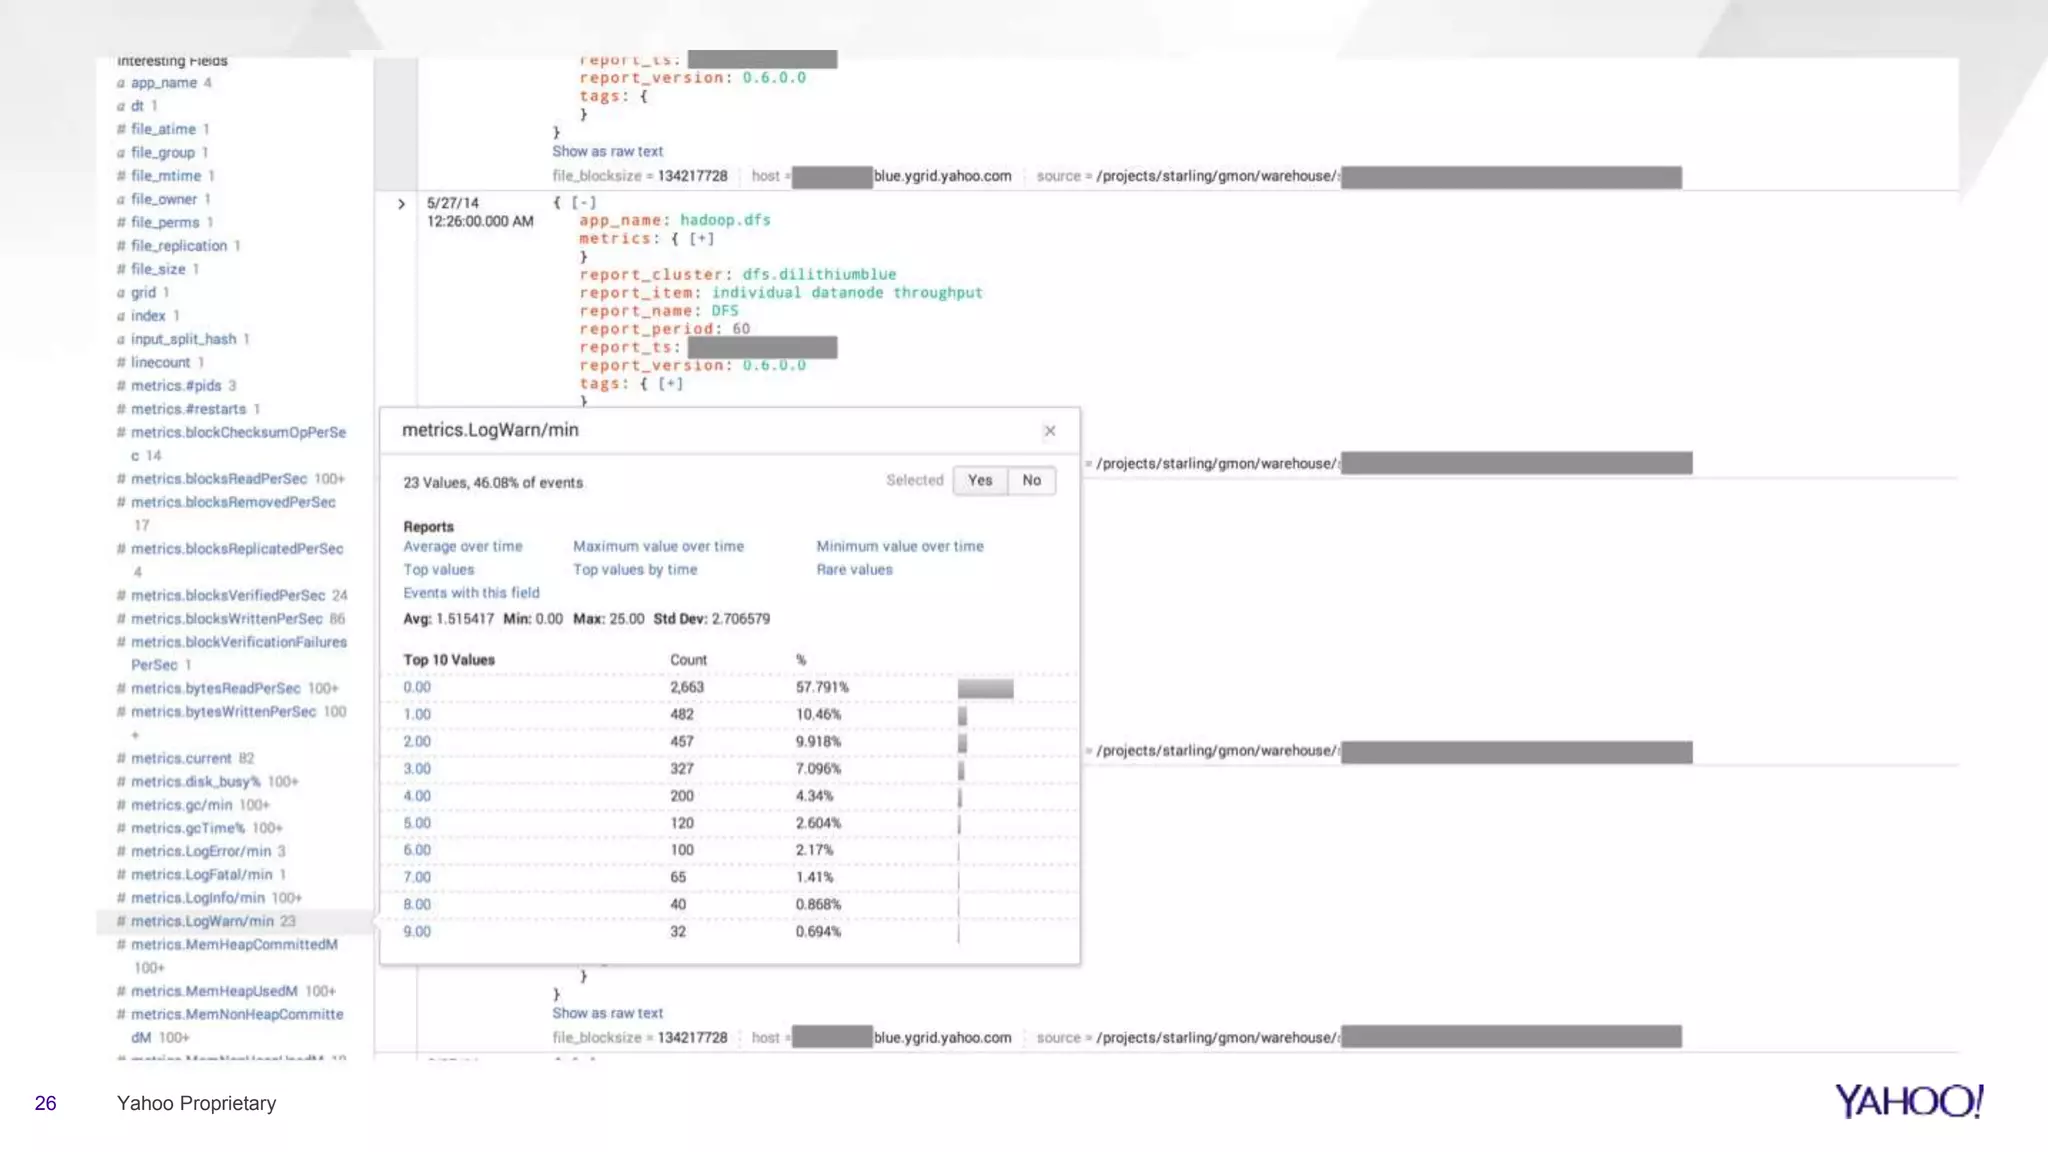Open Maximum value over time report
Screen dimensions: 2048x1152
point(658,546)
